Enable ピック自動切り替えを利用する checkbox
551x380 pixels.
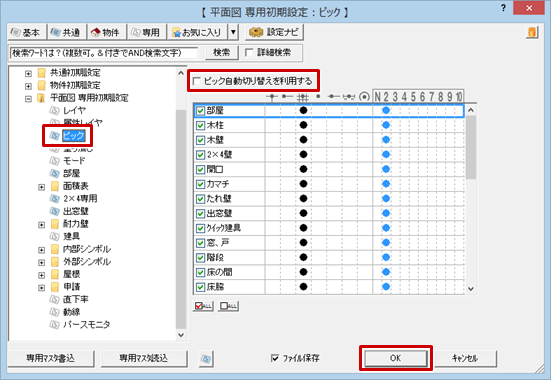pos(197,81)
